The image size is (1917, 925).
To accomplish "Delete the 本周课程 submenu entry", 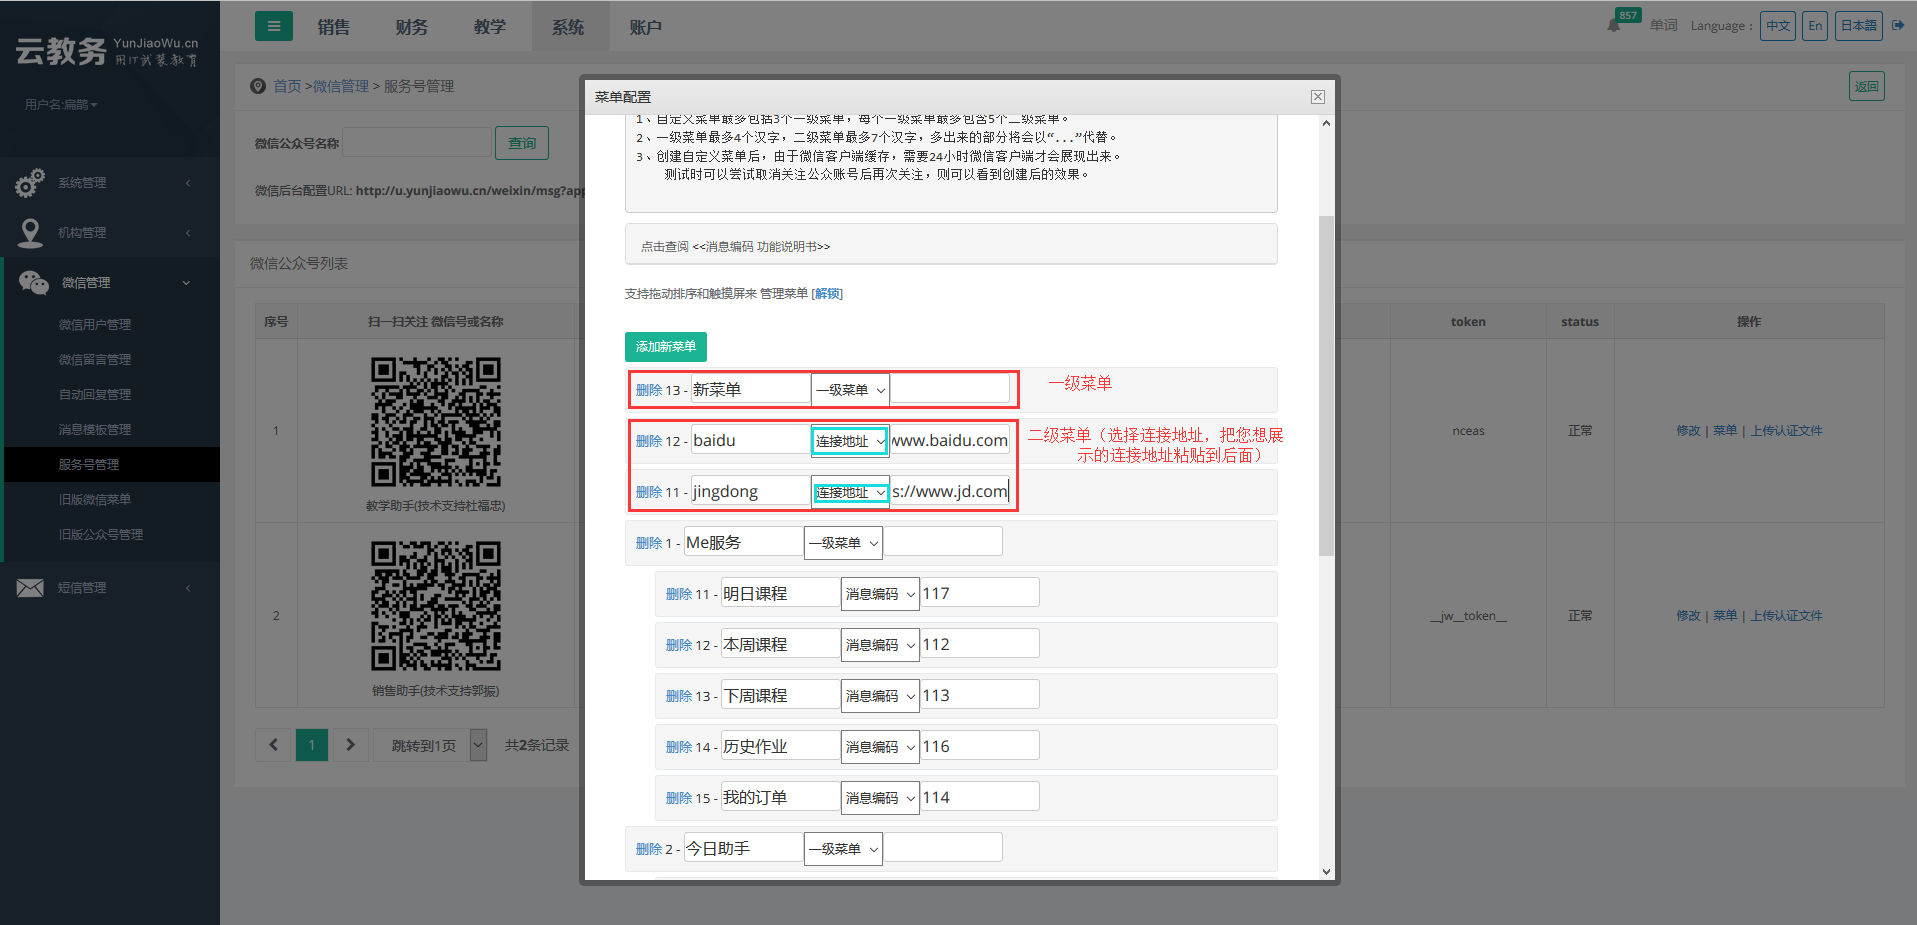I will coord(678,646).
